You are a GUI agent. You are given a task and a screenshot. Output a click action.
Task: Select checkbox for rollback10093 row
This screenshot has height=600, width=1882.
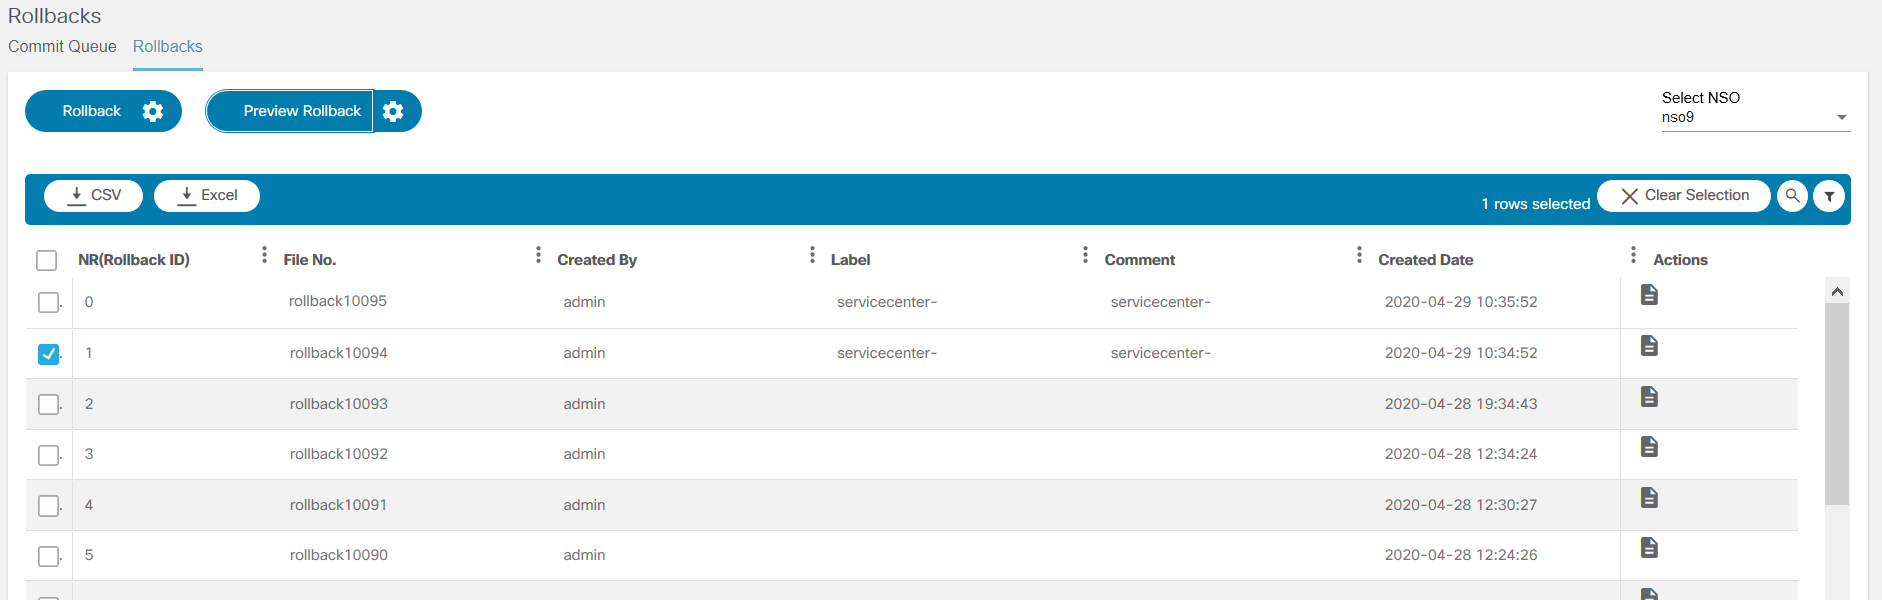pos(48,404)
